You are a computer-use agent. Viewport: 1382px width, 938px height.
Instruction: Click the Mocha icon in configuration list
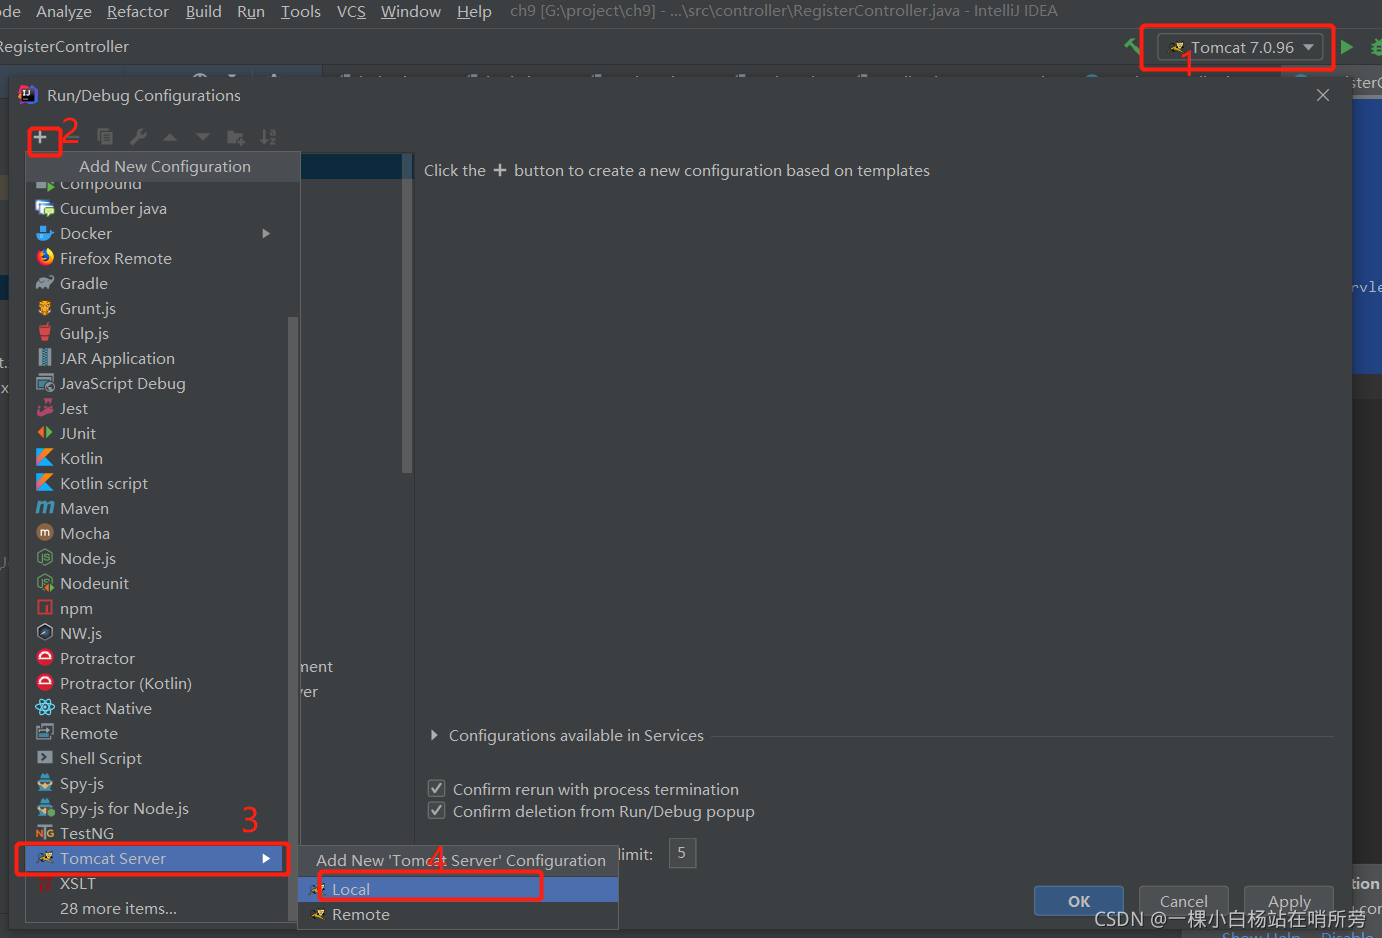pos(45,533)
